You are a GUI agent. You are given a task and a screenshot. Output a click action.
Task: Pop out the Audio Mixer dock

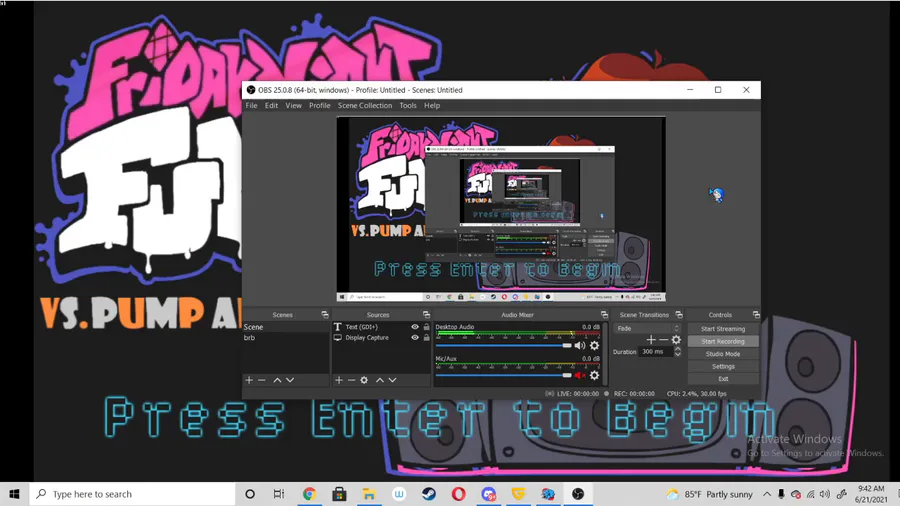point(604,314)
